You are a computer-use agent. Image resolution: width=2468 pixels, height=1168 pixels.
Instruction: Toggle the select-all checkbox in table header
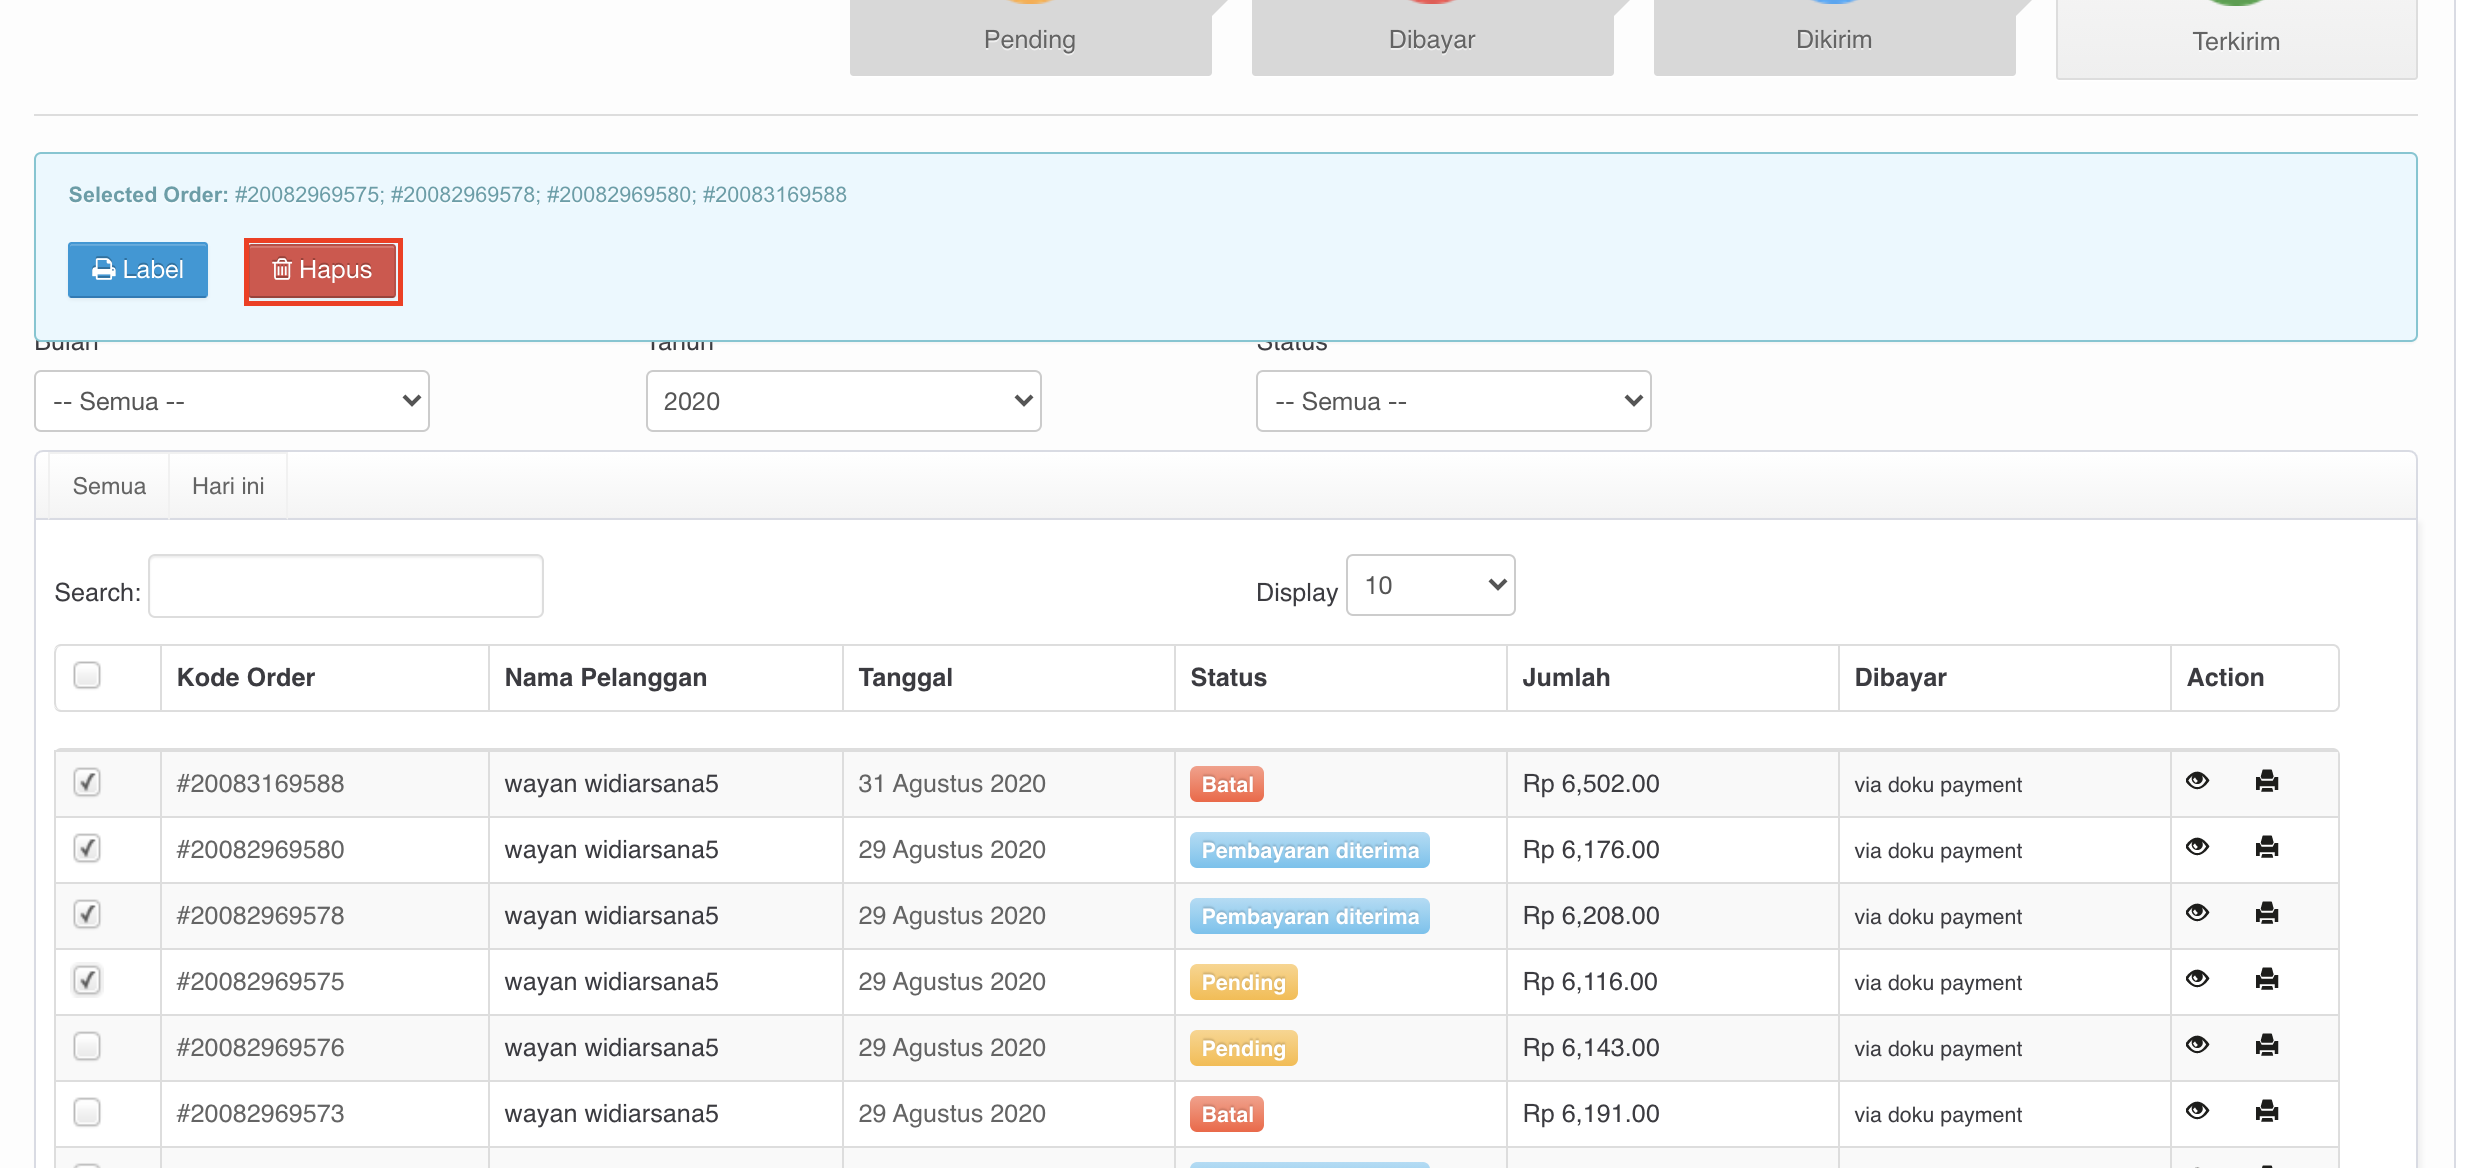click(87, 675)
